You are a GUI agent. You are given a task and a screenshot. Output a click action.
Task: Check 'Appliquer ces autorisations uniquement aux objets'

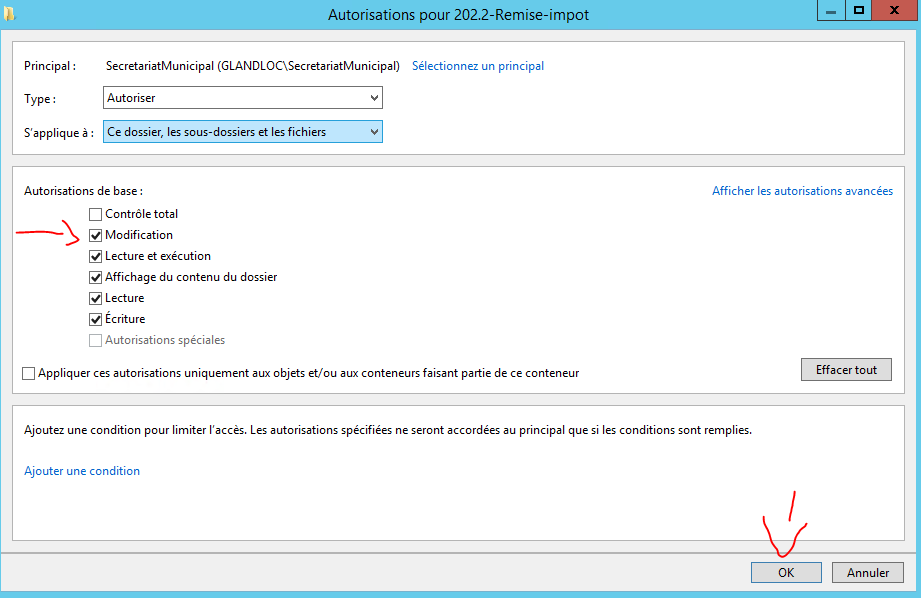(29, 373)
